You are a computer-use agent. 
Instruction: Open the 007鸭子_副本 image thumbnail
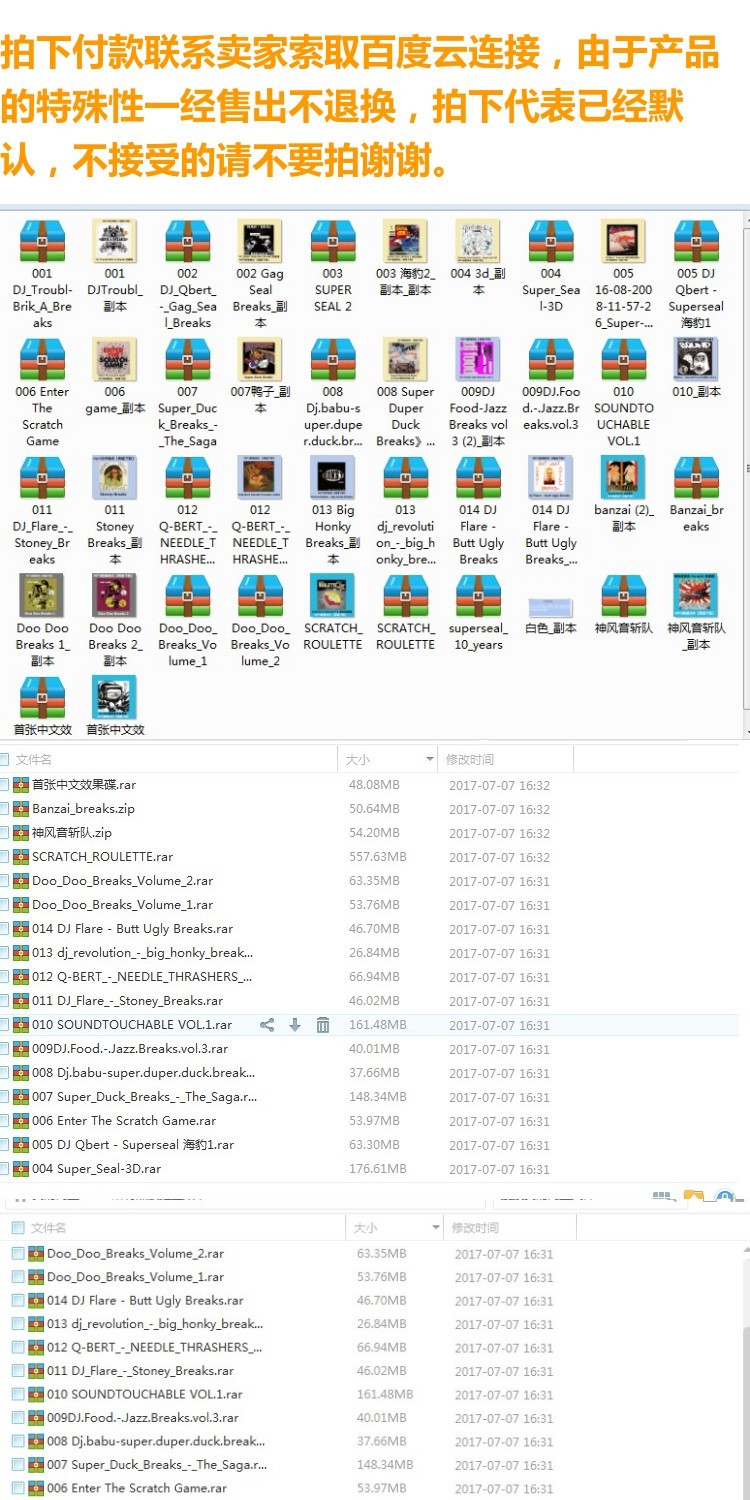260,360
